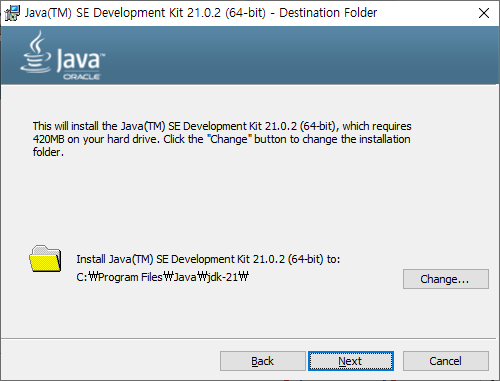Image resolution: width=500 pixels, height=381 pixels.
Task: Click the description text about 420MB requirement
Action: pos(222,139)
